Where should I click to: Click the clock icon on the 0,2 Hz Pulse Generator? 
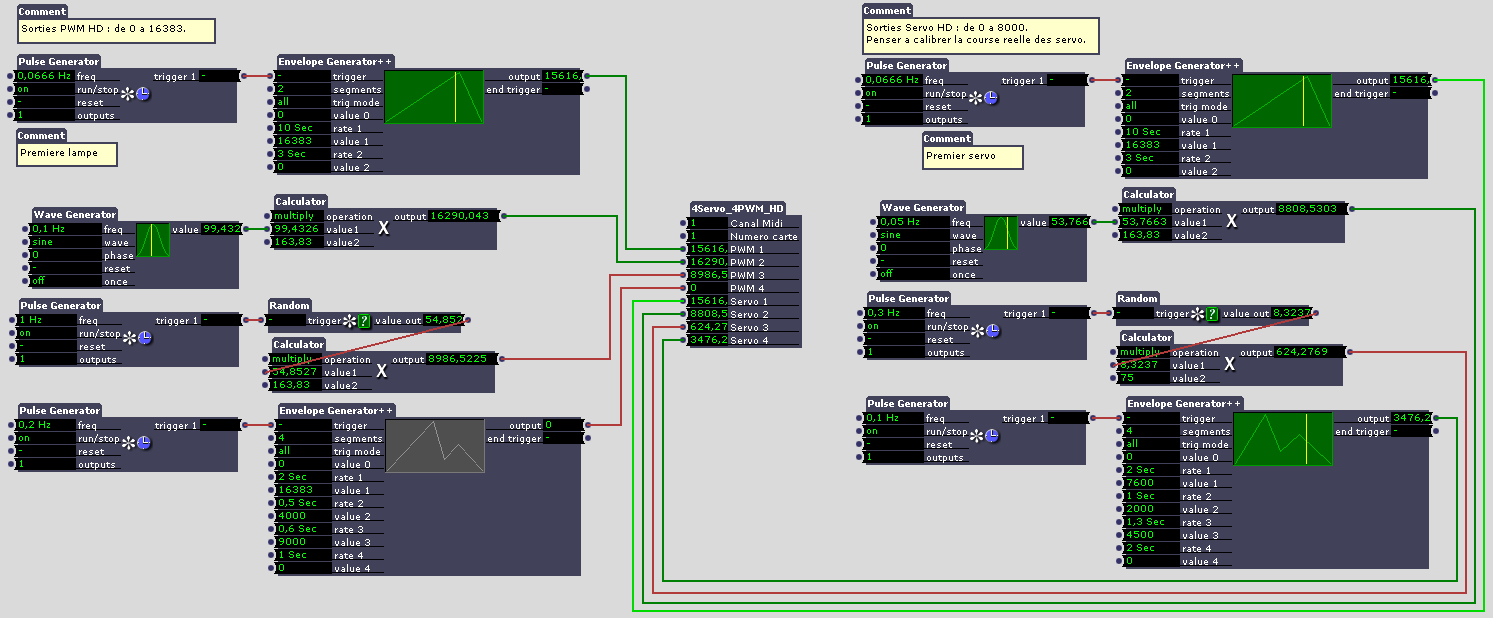coord(144,443)
